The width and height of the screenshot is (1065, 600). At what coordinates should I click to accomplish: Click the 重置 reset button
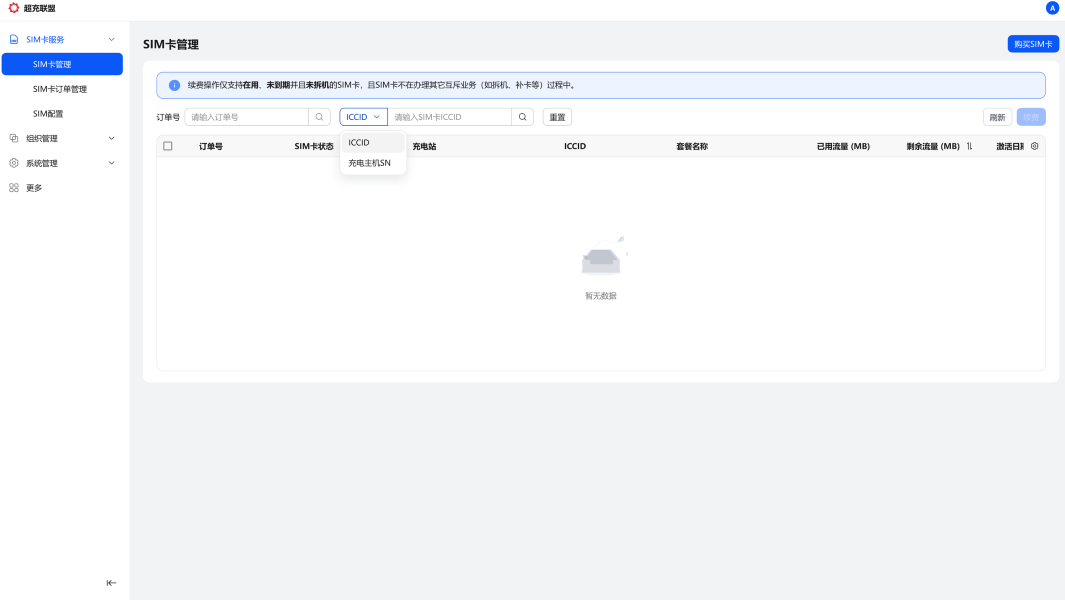pyautogui.click(x=557, y=117)
